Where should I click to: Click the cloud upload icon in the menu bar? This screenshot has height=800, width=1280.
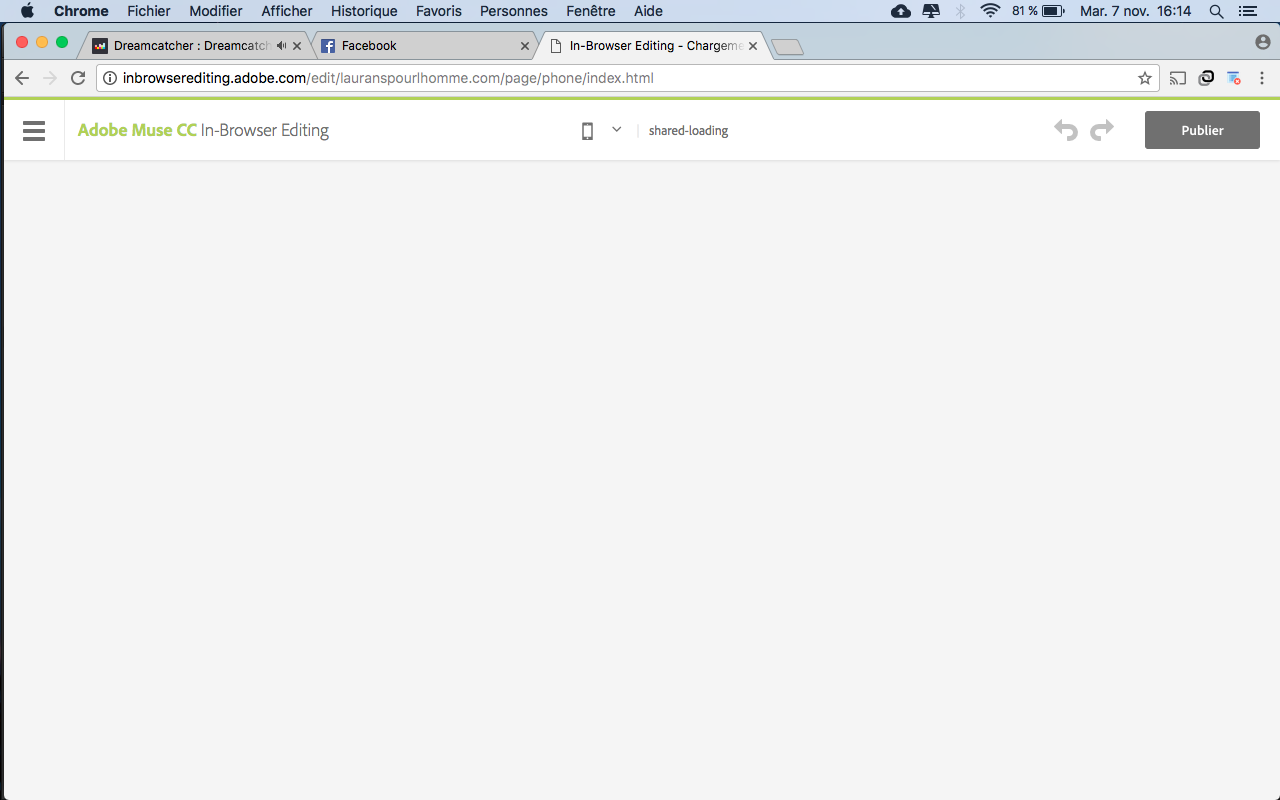(901, 11)
